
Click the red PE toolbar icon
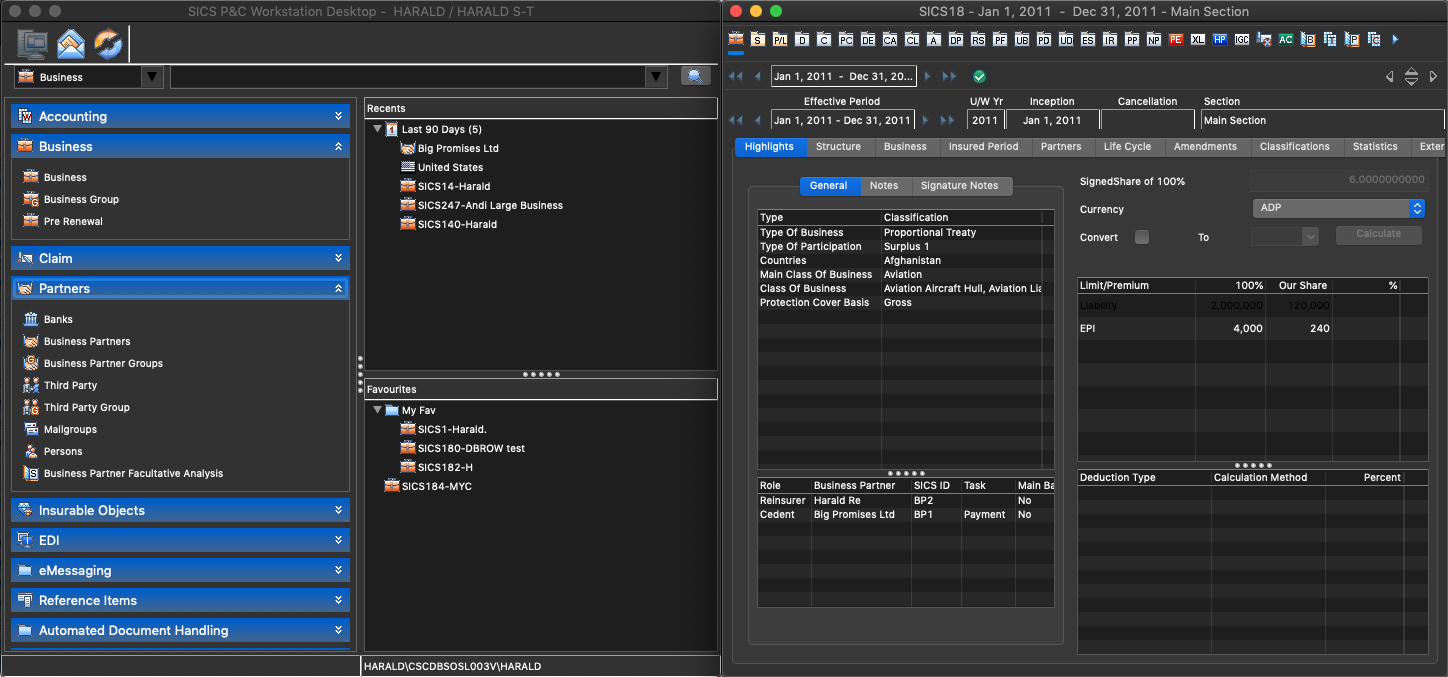tap(1175, 40)
